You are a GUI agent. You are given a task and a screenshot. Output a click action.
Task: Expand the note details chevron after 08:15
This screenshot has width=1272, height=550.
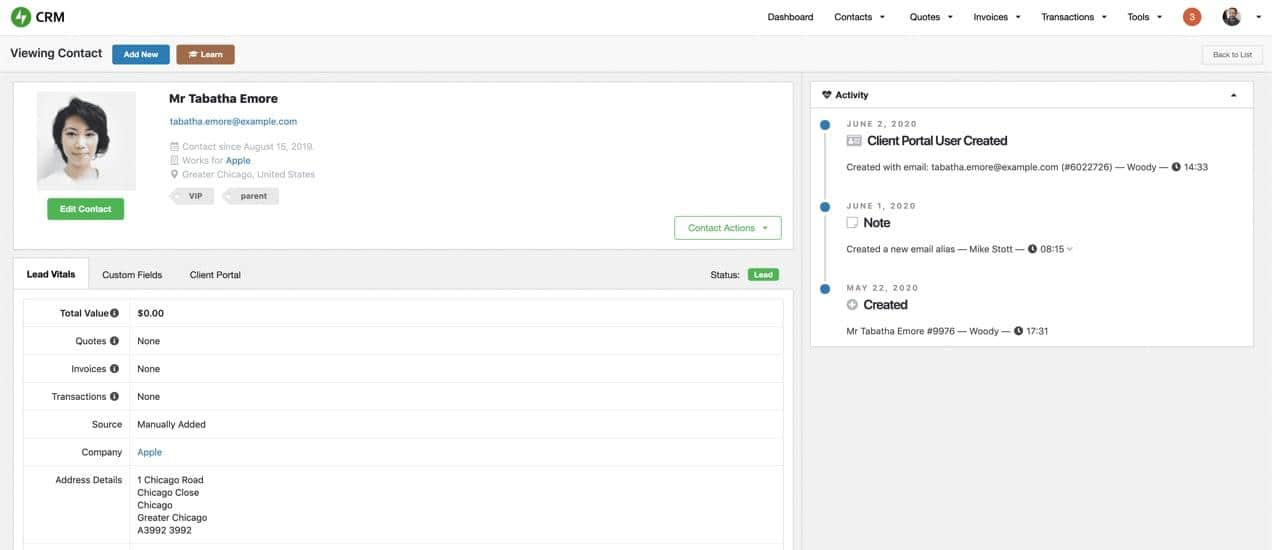click(1069, 249)
